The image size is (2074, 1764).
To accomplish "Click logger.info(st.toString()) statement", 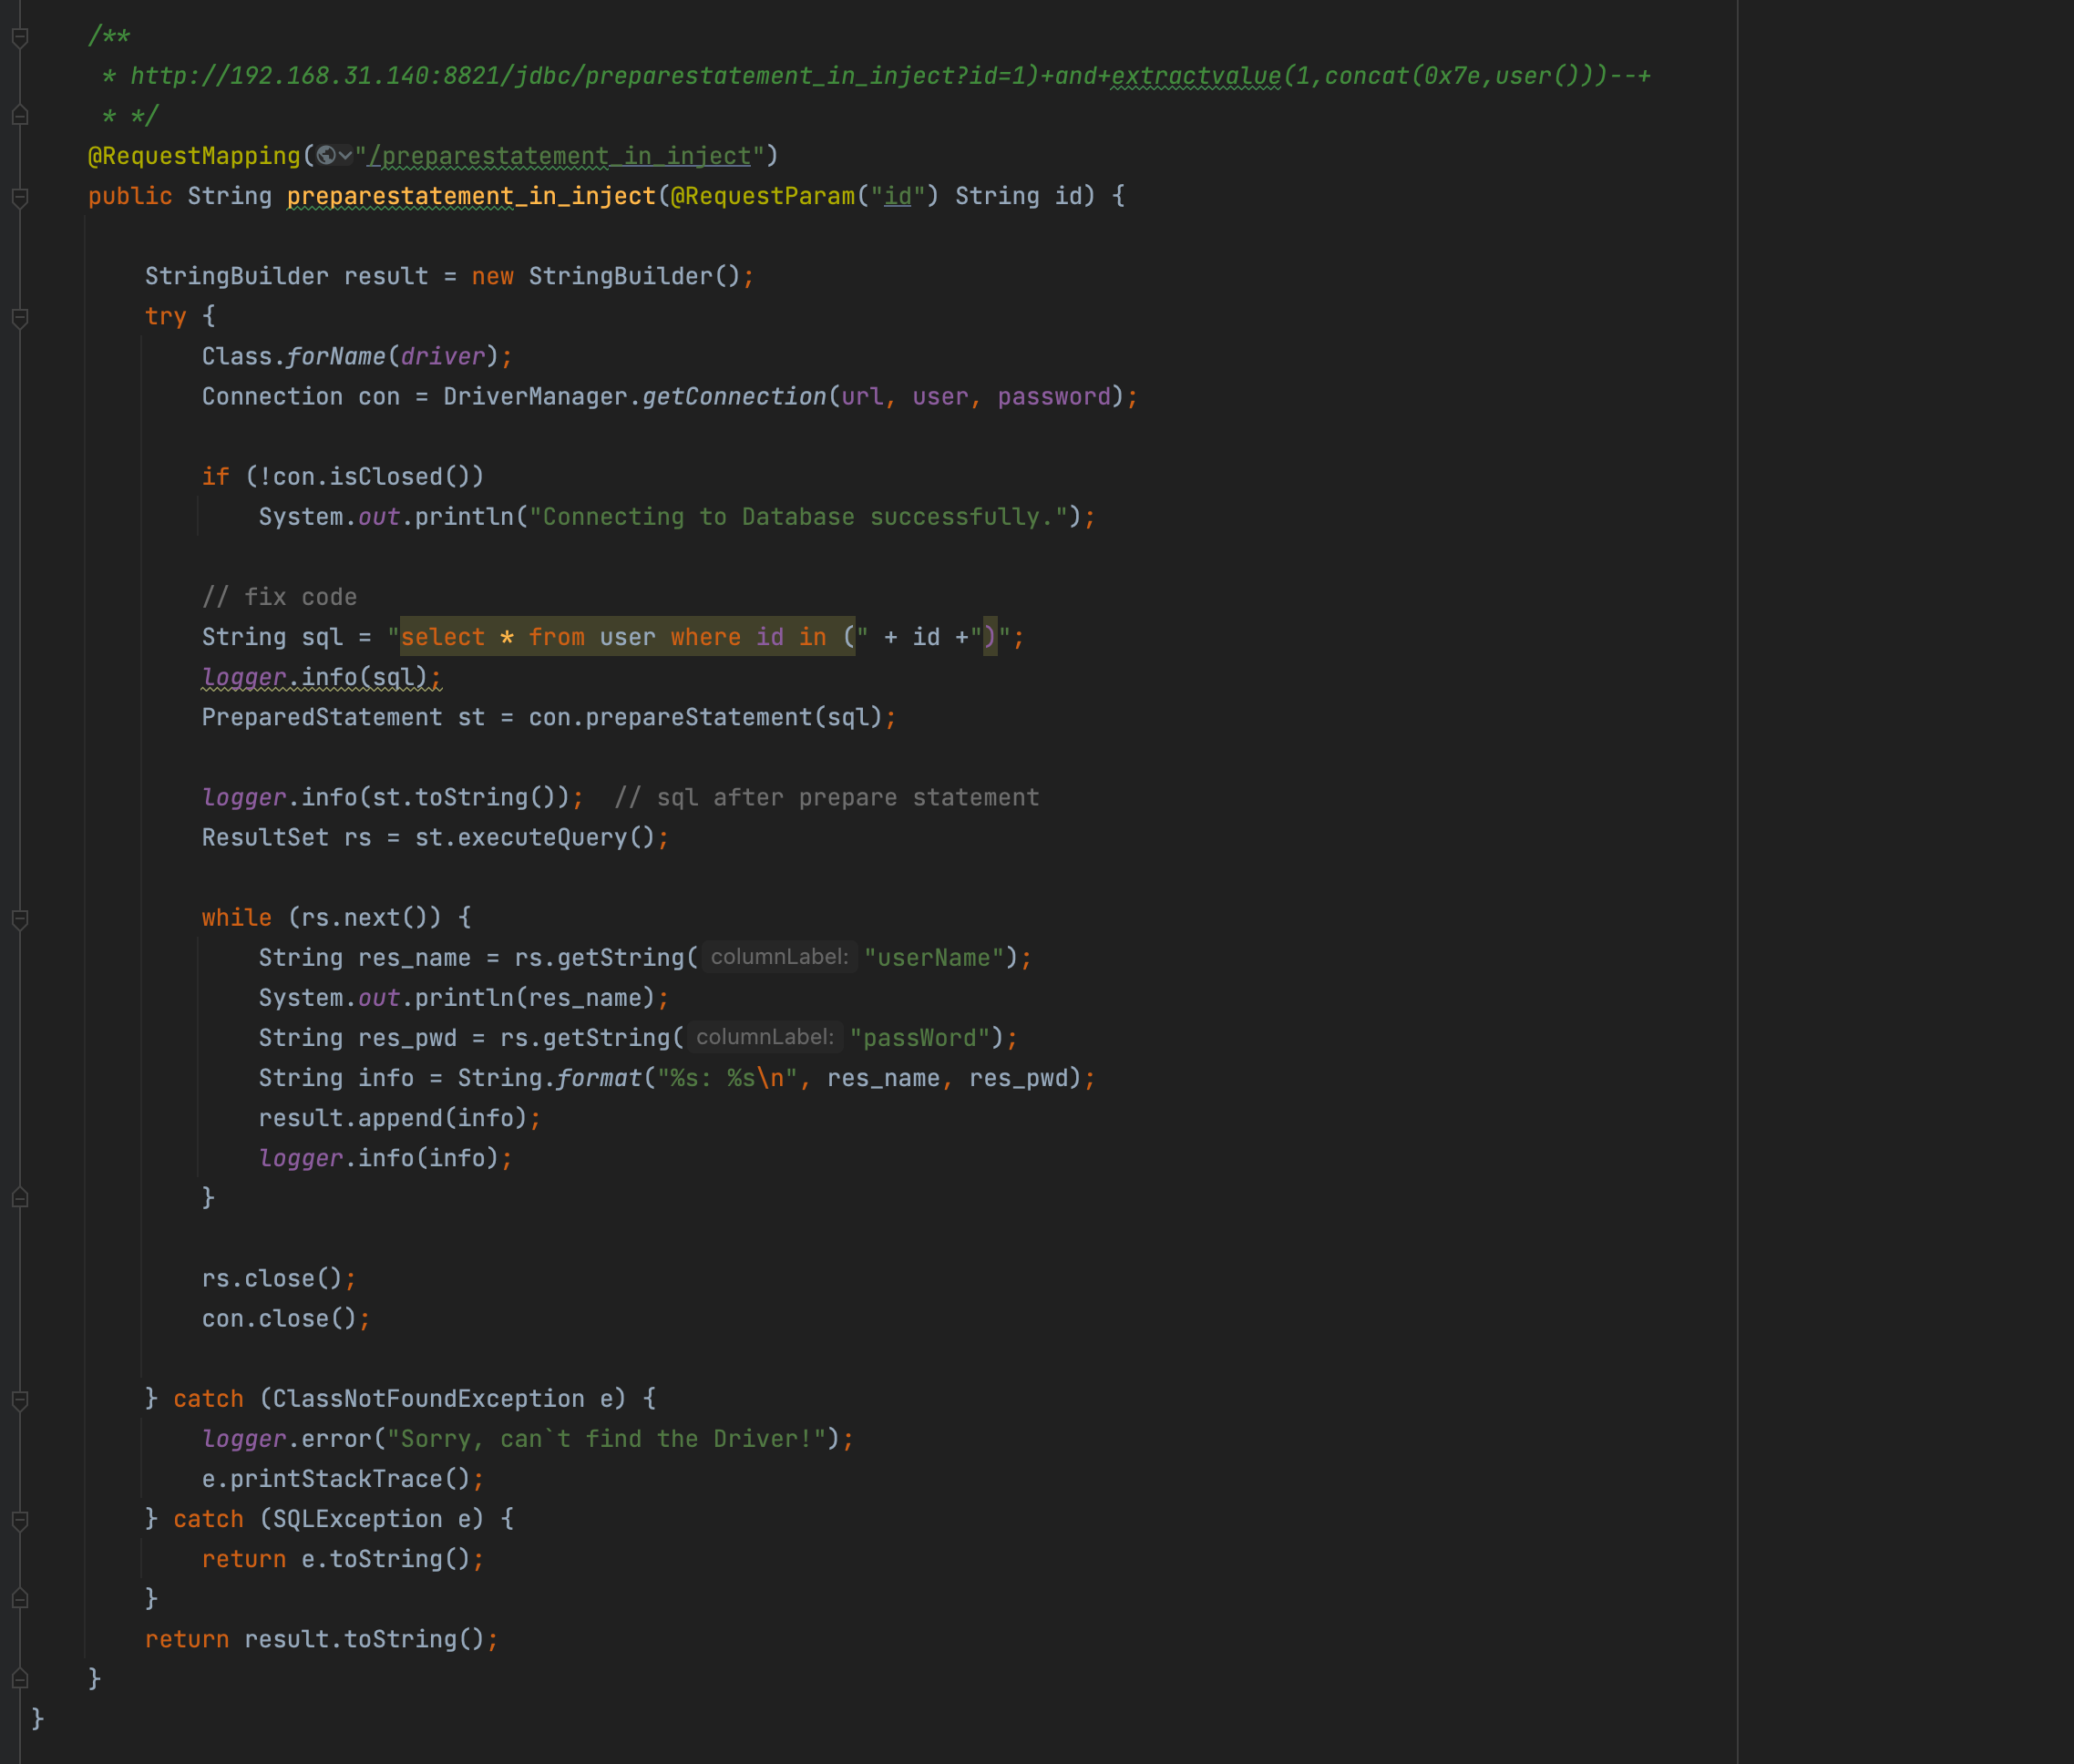I will point(392,798).
